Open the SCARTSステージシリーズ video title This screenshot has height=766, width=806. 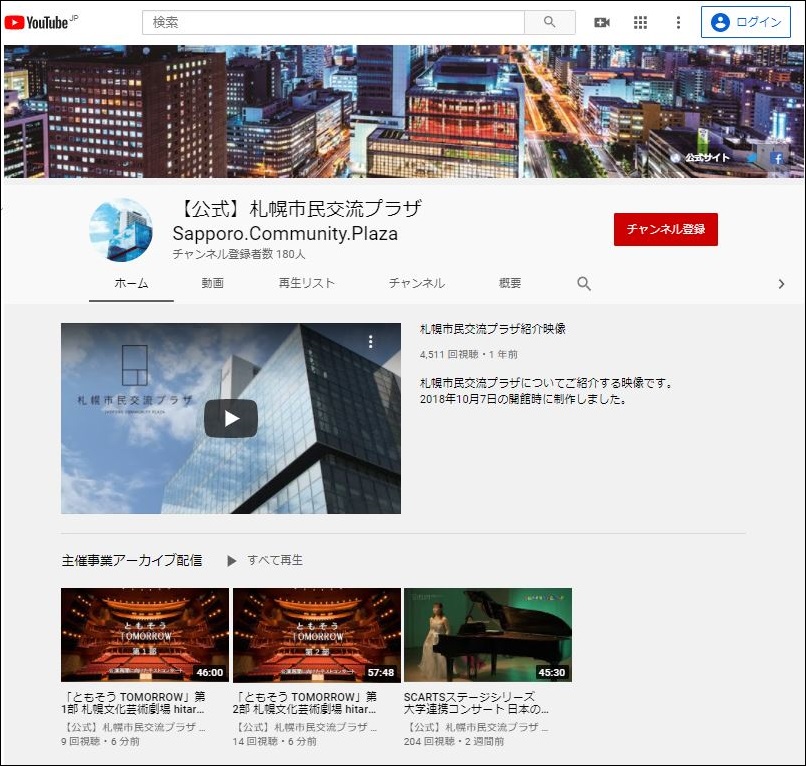point(476,703)
